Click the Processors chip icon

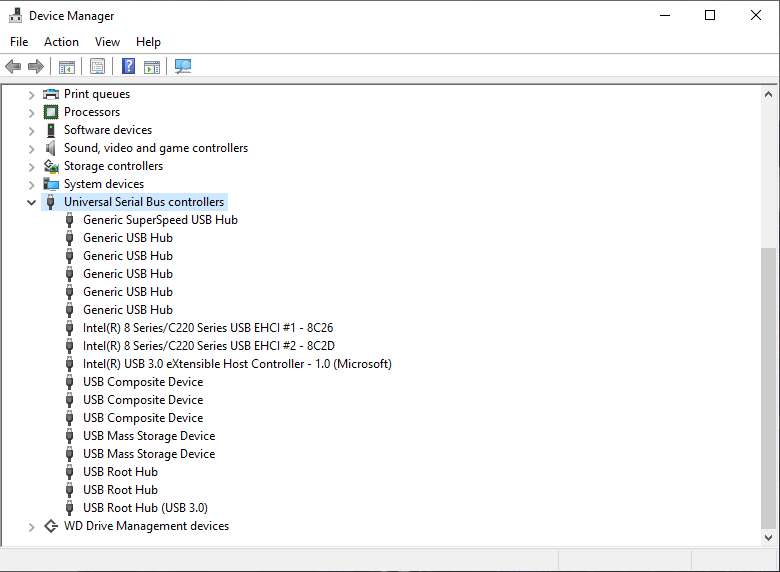[51, 112]
